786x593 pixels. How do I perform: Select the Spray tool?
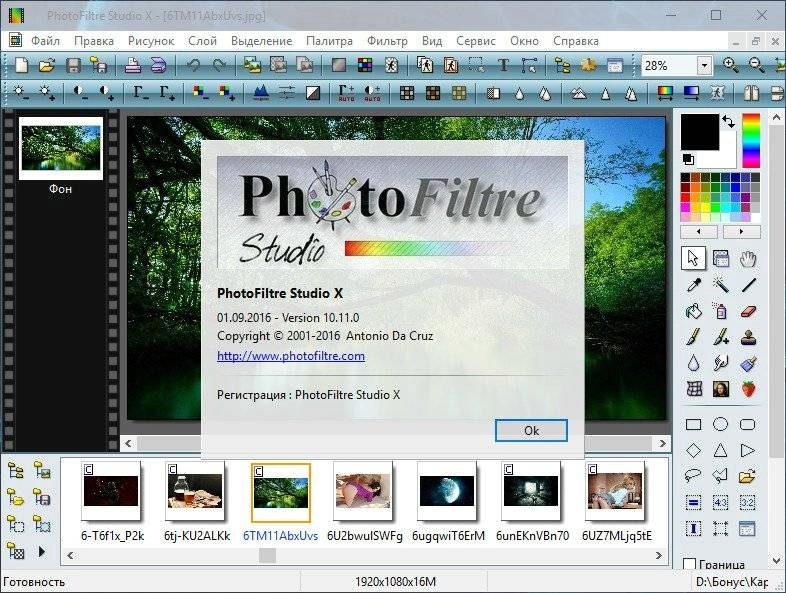pyautogui.click(x=721, y=311)
